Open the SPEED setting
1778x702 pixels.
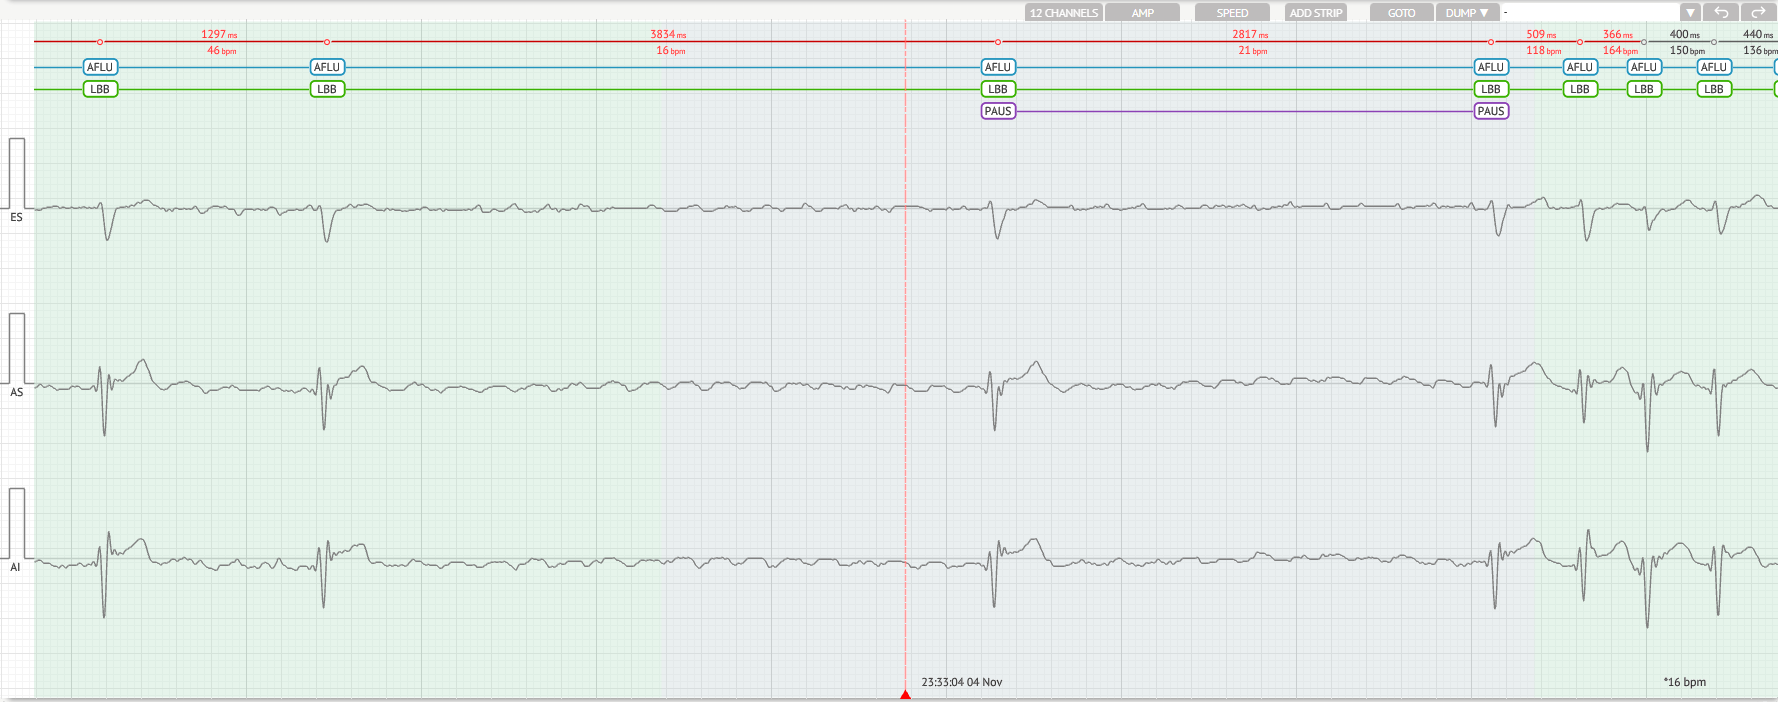(1232, 13)
